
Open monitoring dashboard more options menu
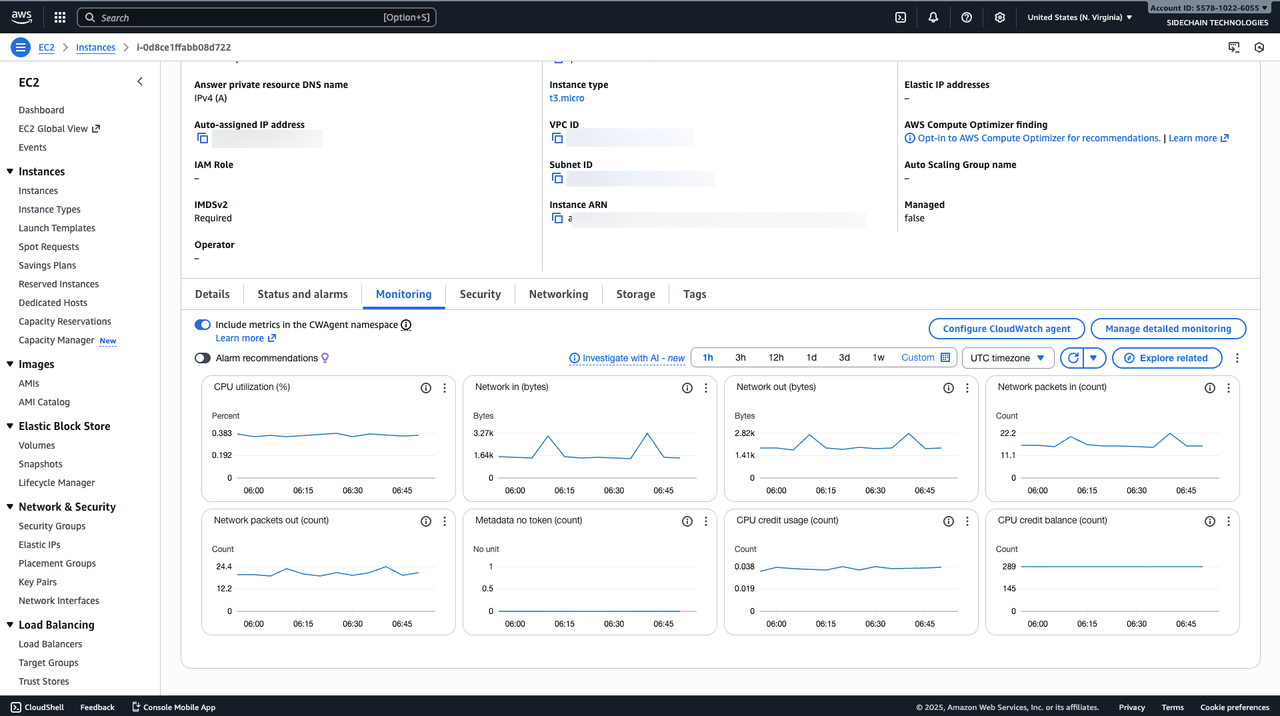pyautogui.click(x=1237, y=358)
